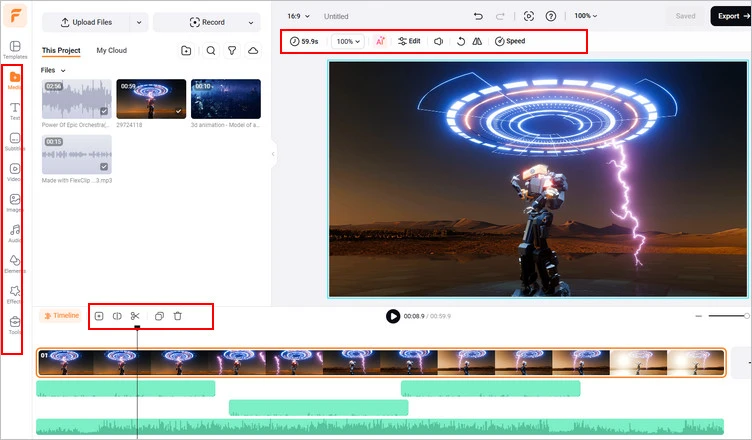This screenshot has height=440, width=752.
Task: Open the 16:9 aspect ratio dropdown
Action: pos(298,16)
